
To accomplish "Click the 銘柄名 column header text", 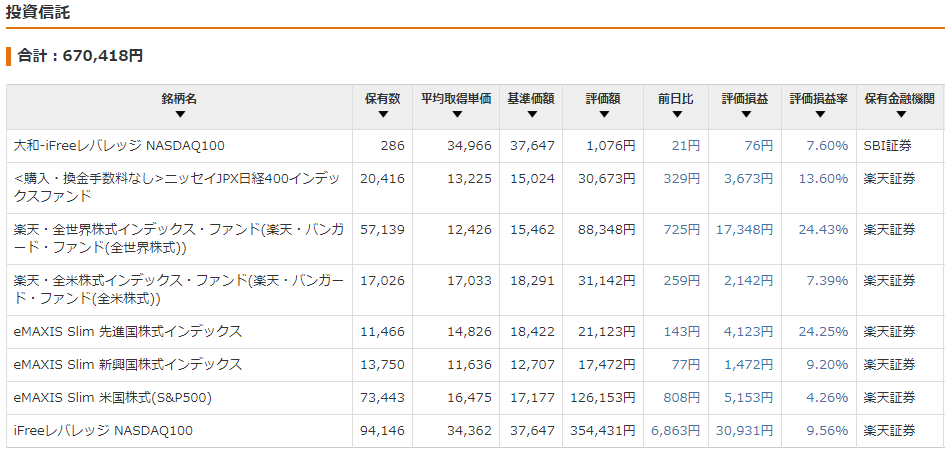I will pos(180,99).
